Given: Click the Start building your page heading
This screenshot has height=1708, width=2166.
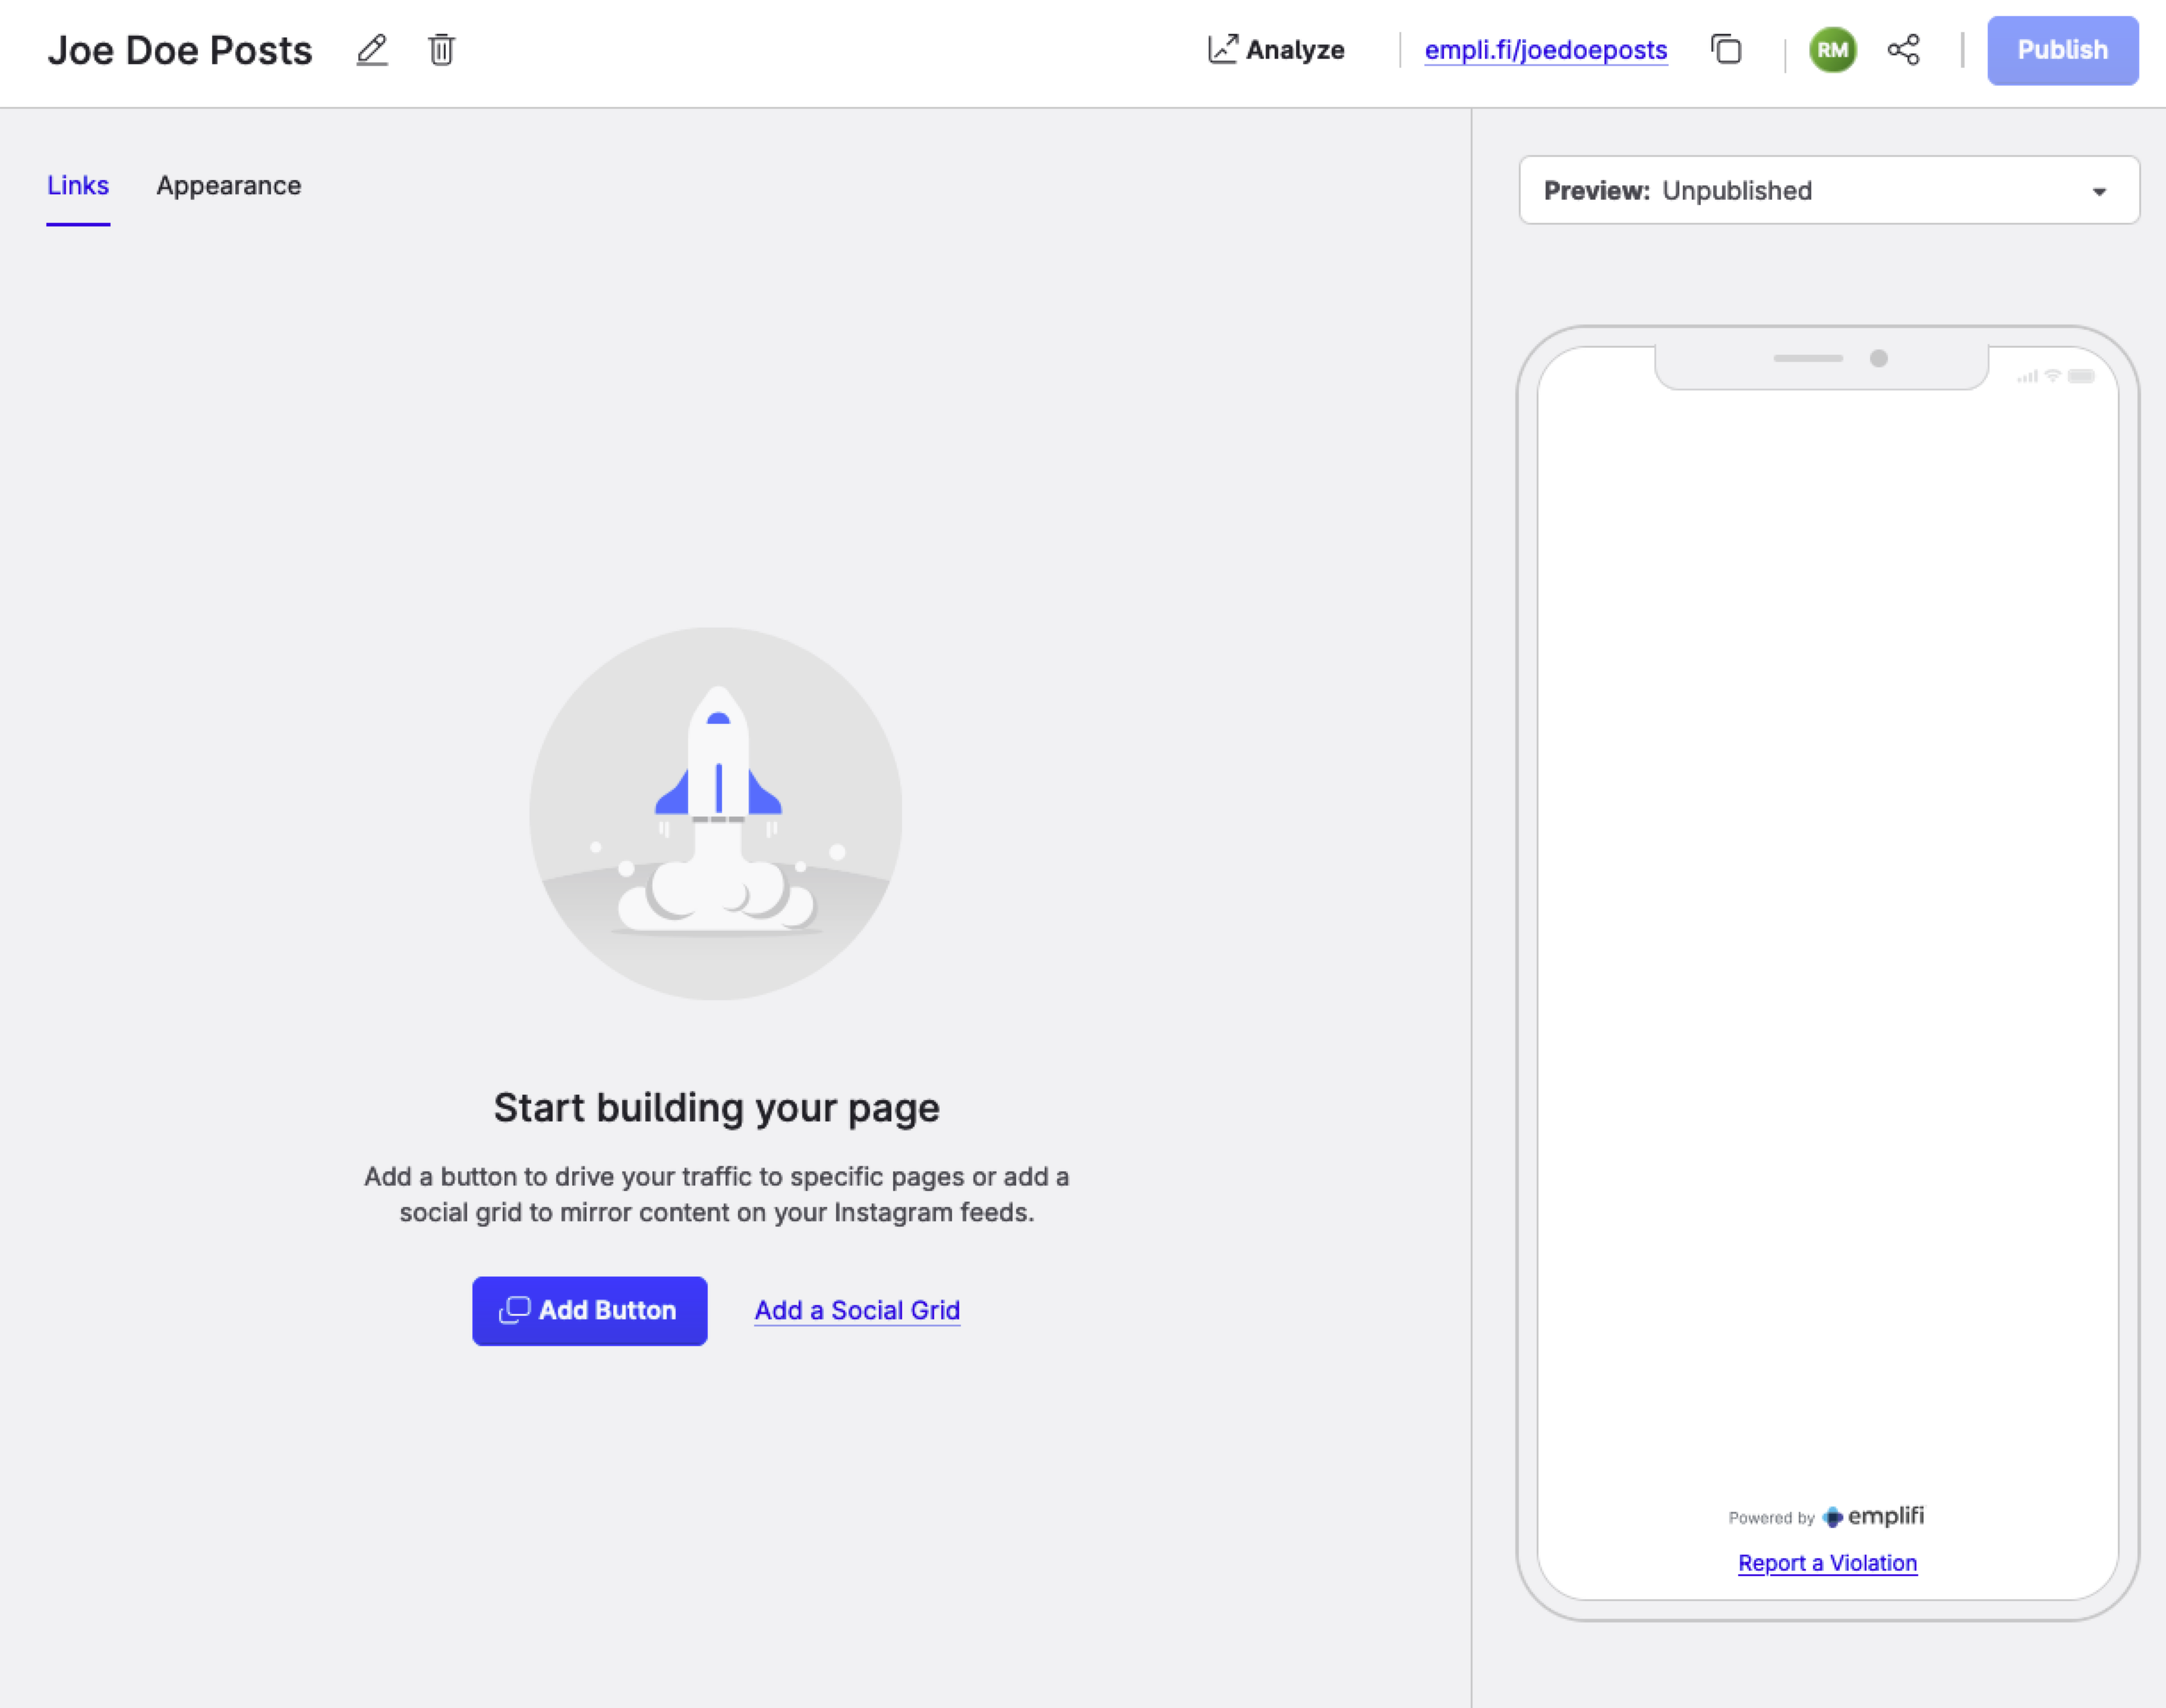Looking at the screenshot, I should (716, 1108).
